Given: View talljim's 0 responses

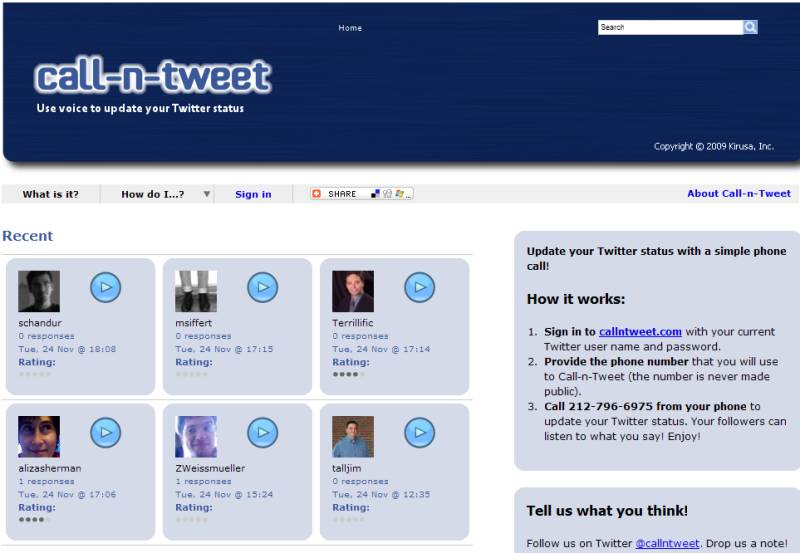Looking at the screenshot, I should [x=360, y=482].
